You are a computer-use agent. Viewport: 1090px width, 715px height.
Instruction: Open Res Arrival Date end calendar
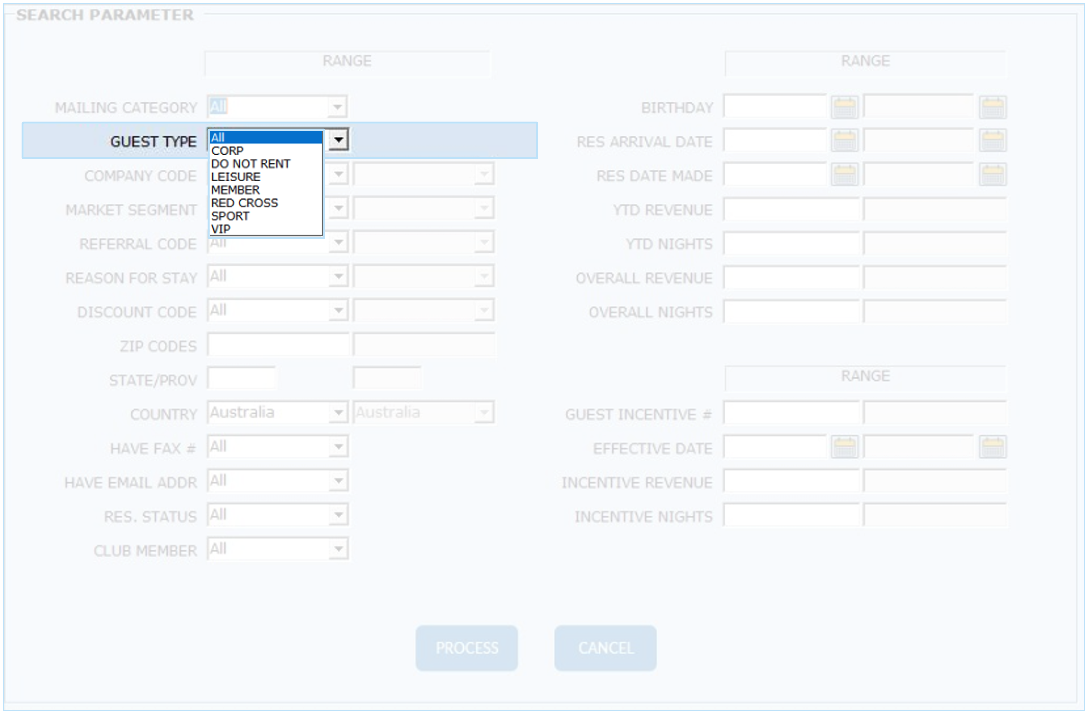click(992, 141)
